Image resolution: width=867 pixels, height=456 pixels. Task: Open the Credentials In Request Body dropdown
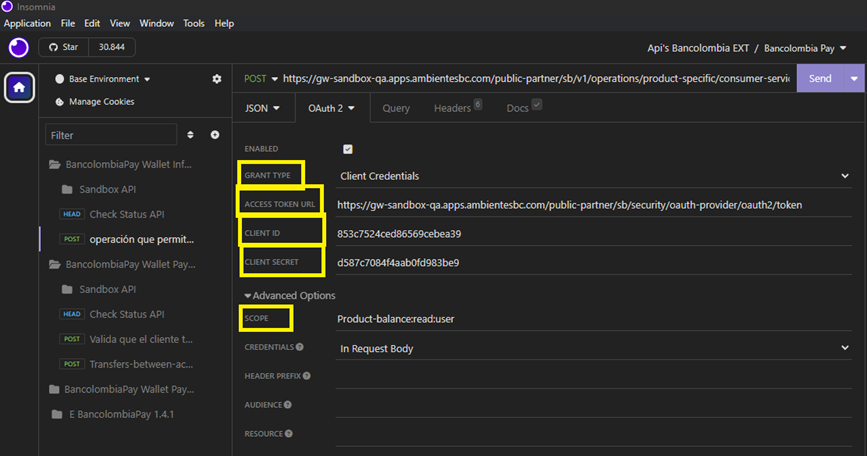point(594,348)
